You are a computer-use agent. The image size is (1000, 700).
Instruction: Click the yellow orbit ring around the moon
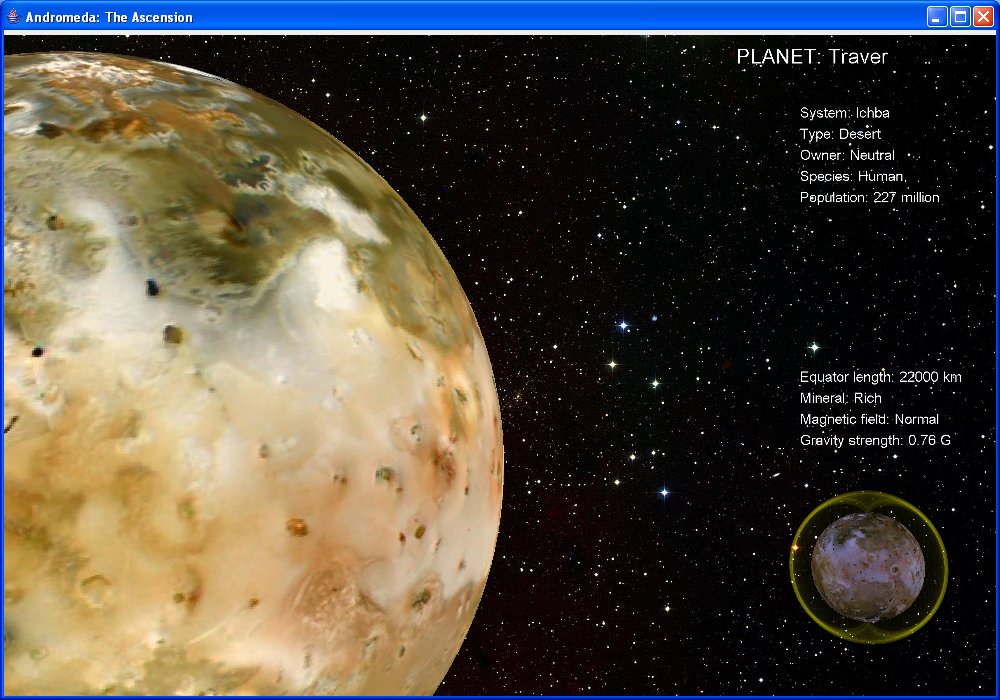click(794, 565)
